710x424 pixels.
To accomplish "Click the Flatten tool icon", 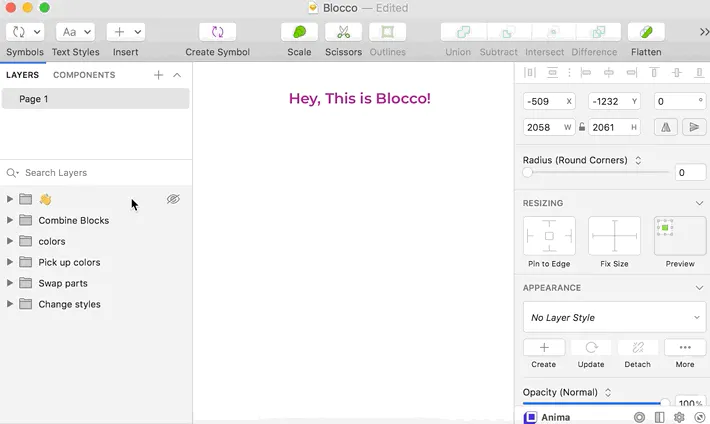I will [x=646, y=32].
